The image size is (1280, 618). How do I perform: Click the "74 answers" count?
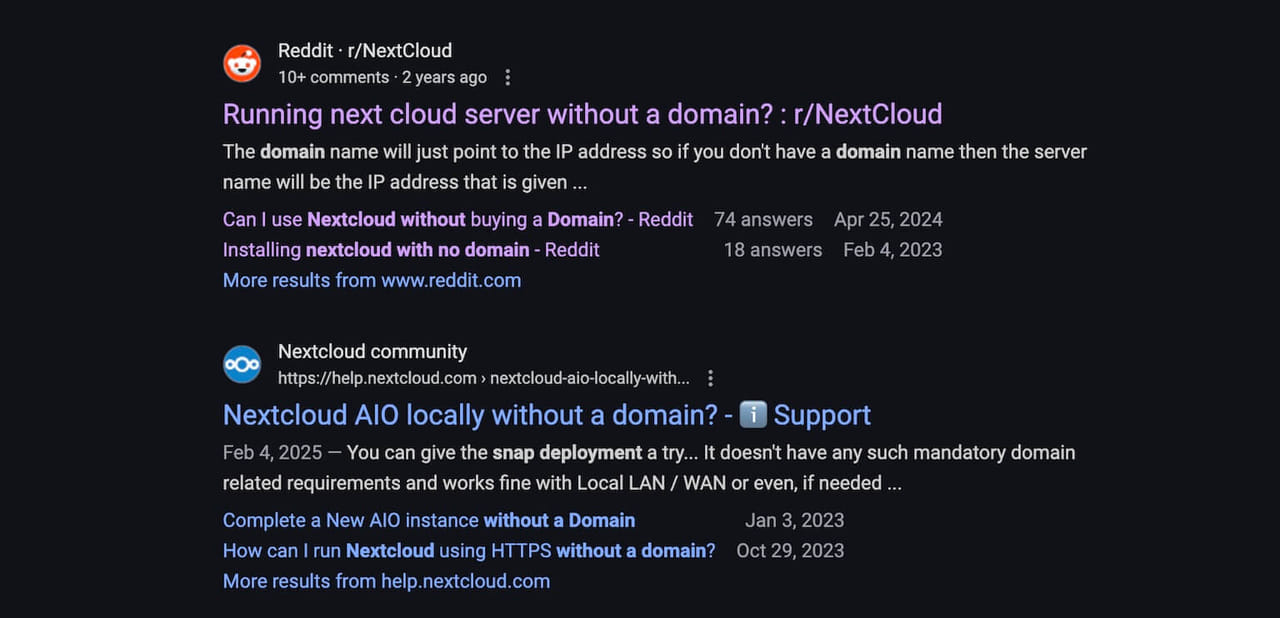(763, 219)
